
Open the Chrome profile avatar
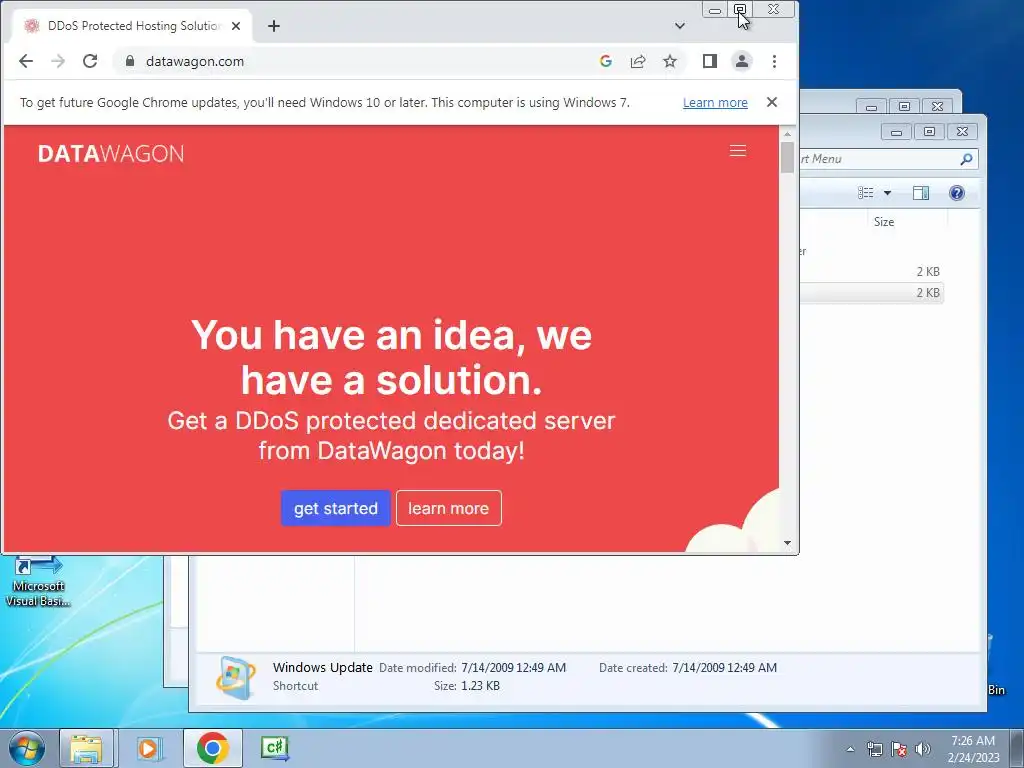click(742, 61)
